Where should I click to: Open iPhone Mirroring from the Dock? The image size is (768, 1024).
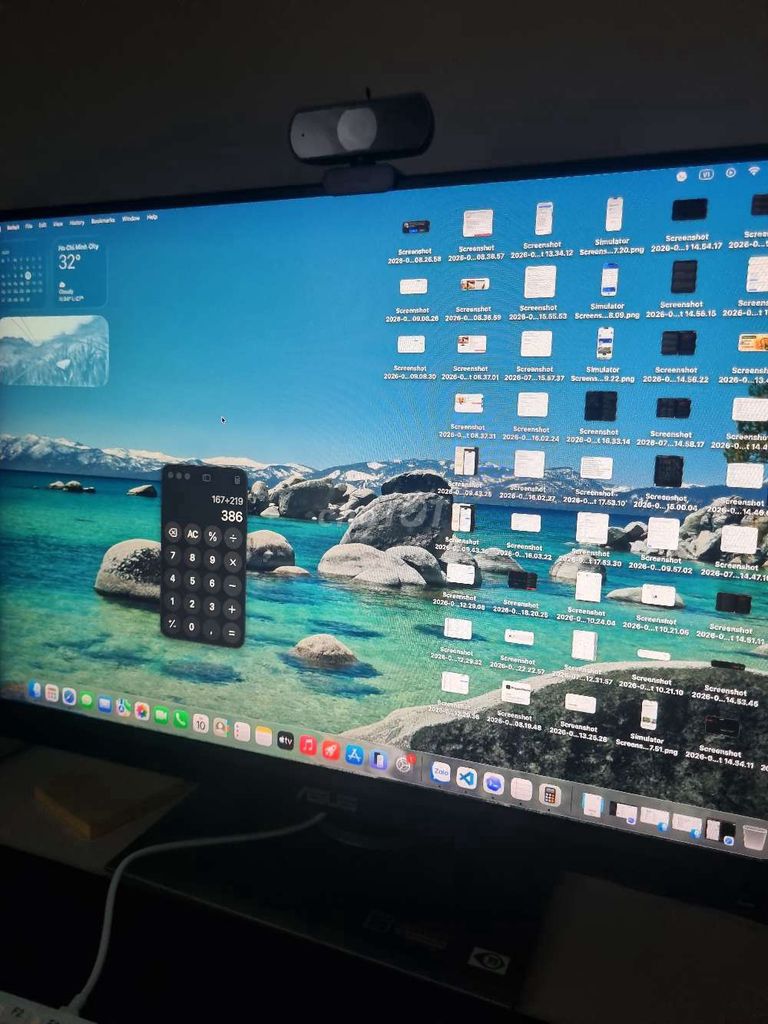(378, 760)
